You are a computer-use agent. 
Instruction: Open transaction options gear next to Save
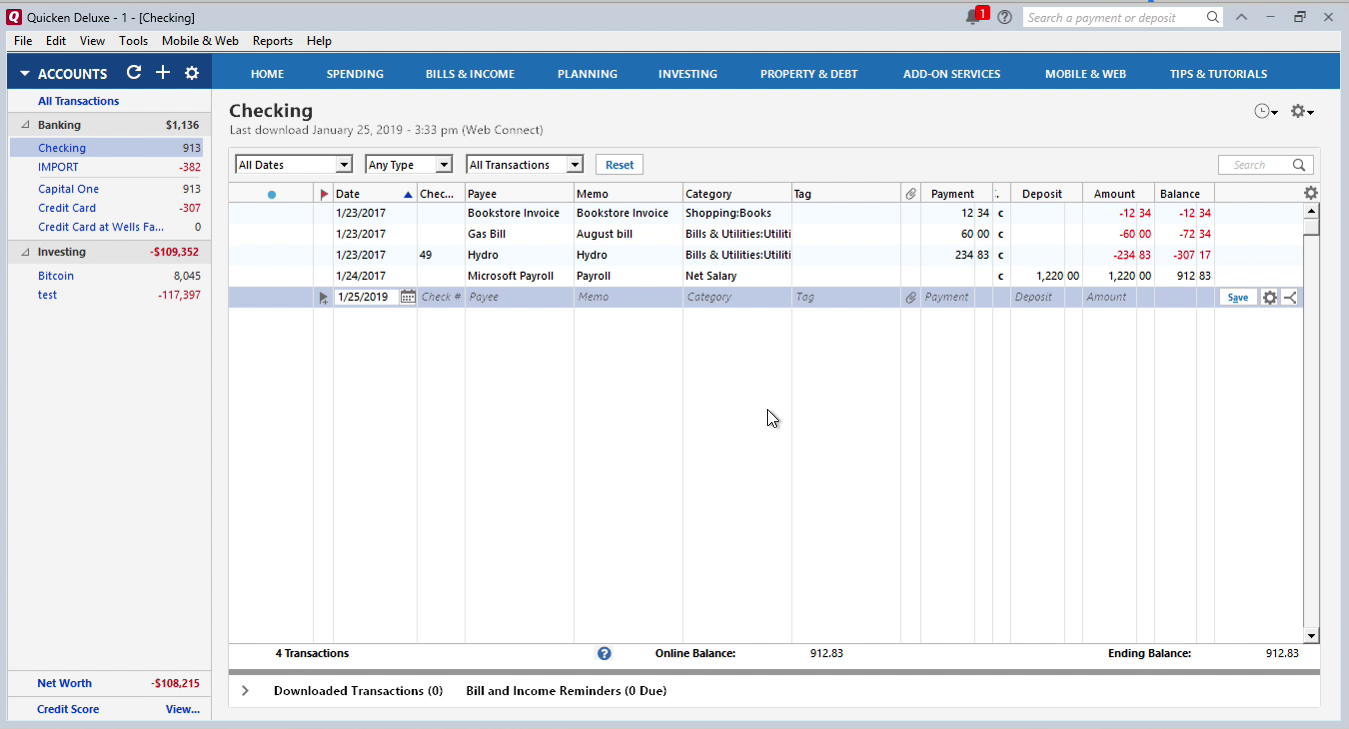[x=1270, y=297]
